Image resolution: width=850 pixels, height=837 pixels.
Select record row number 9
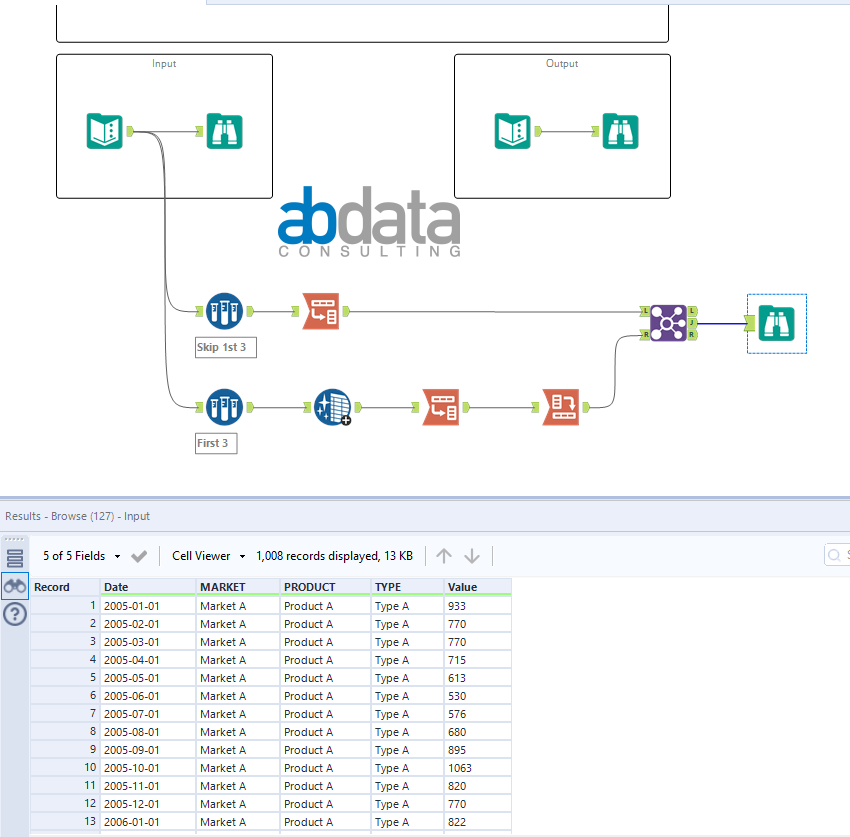pos(65,750)
